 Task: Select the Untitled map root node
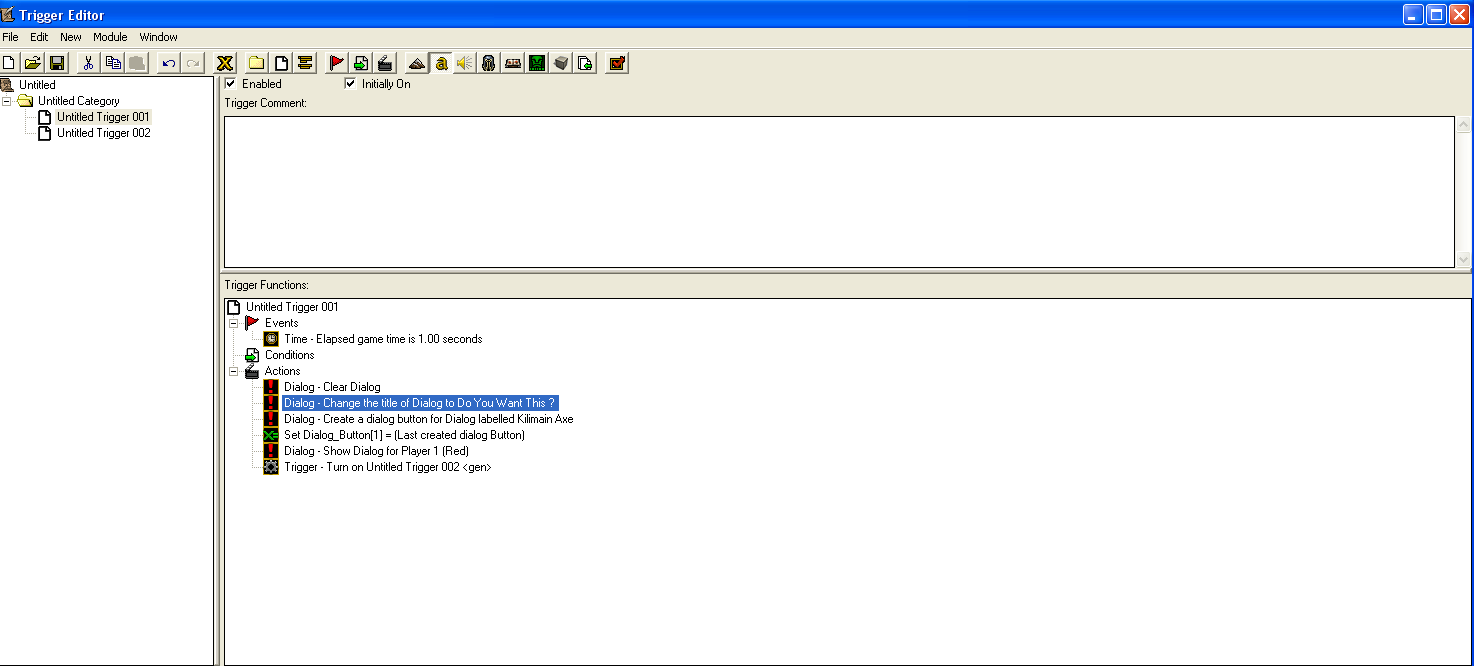37,85
